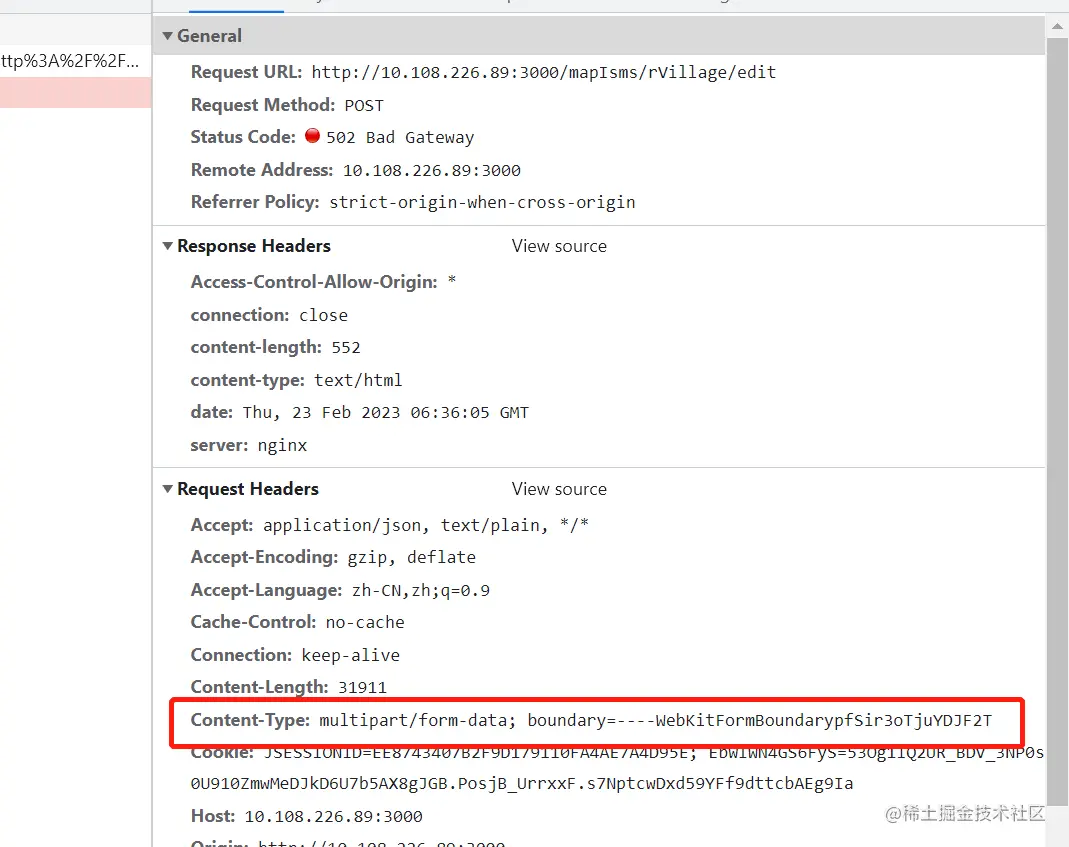Click the Content-Type multipart/form-data boundary value
The image size is (1069, 847).
(x=655, y=721)
